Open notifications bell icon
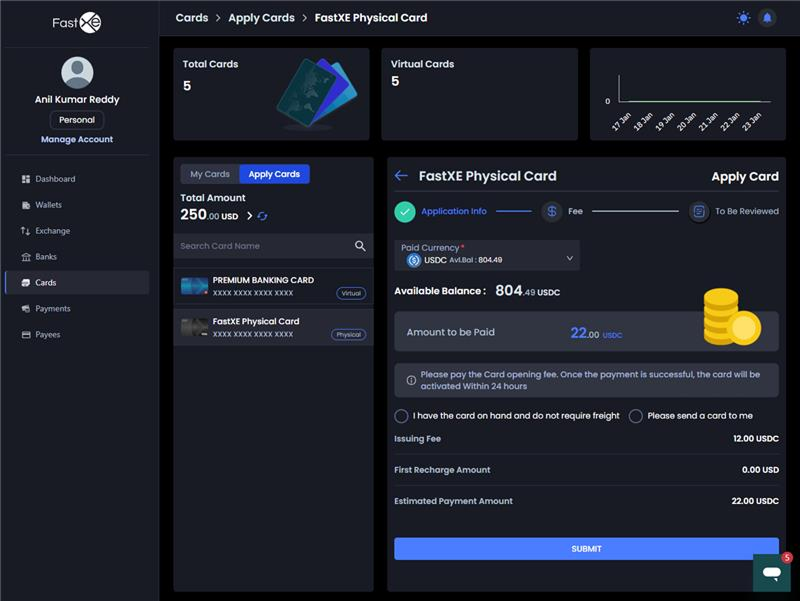The height and width of the screenshot is (601, 800). 768,18
